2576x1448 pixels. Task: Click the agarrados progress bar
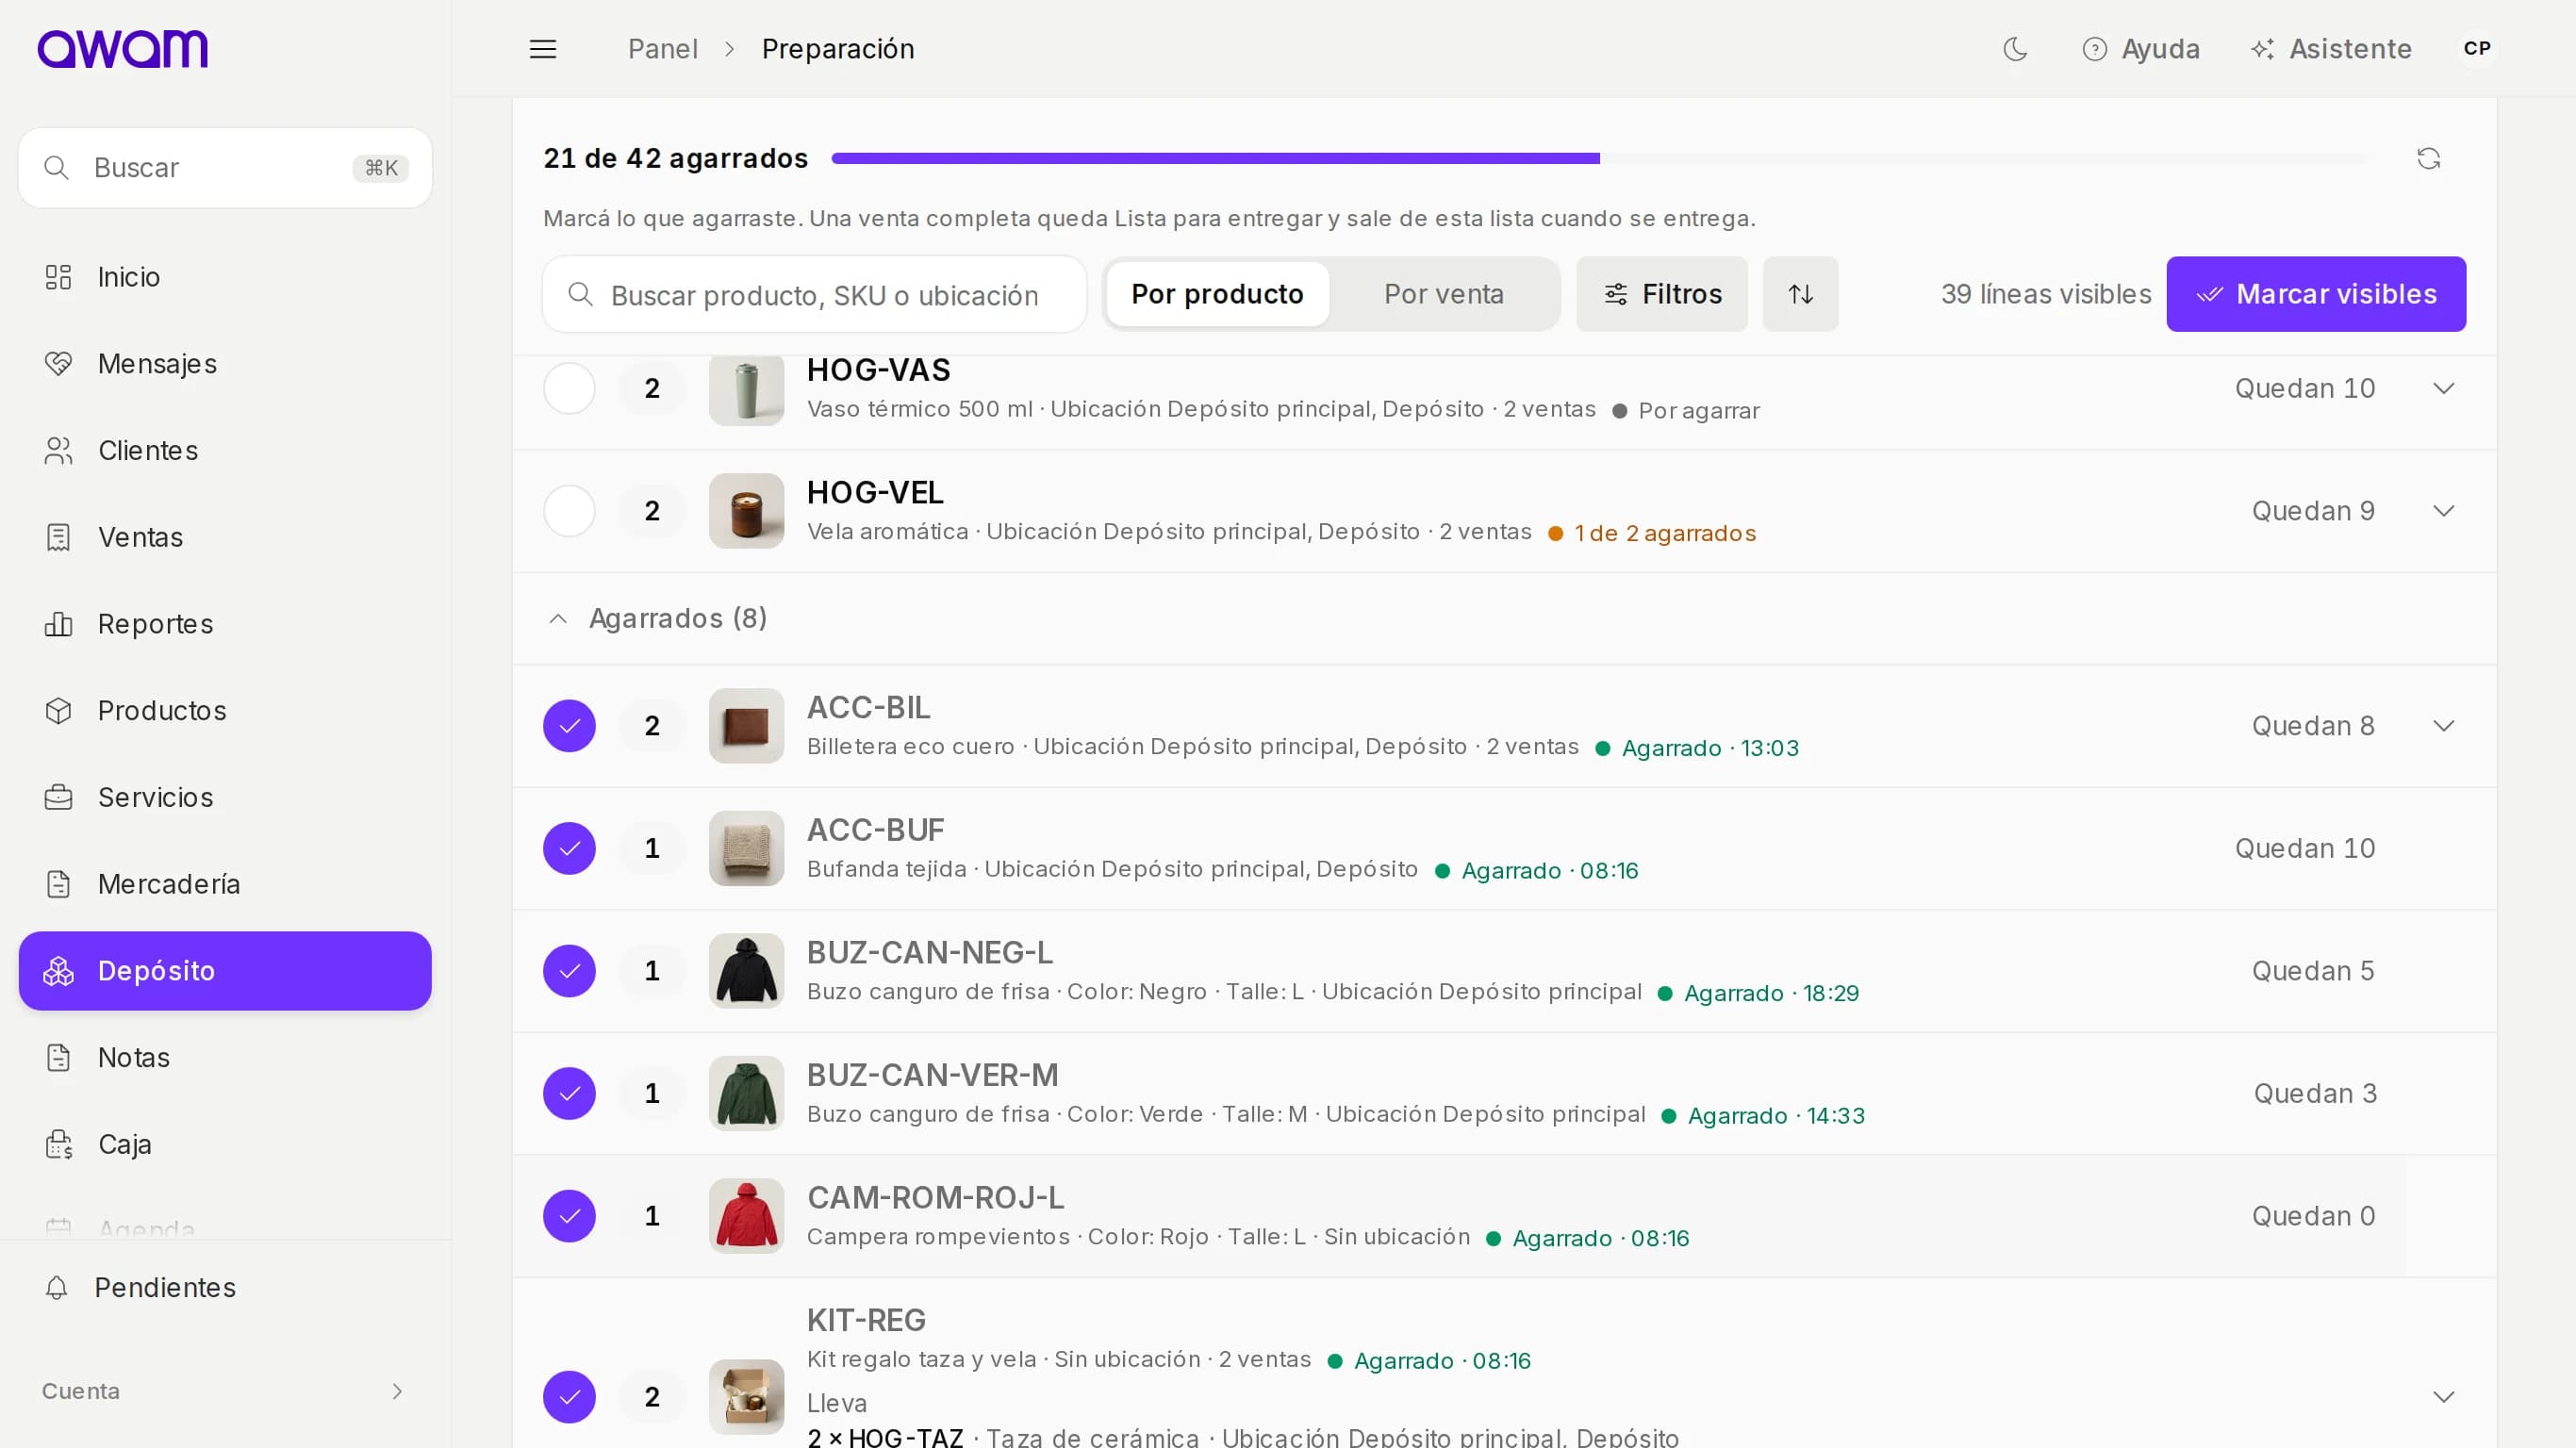(1598, 158)
